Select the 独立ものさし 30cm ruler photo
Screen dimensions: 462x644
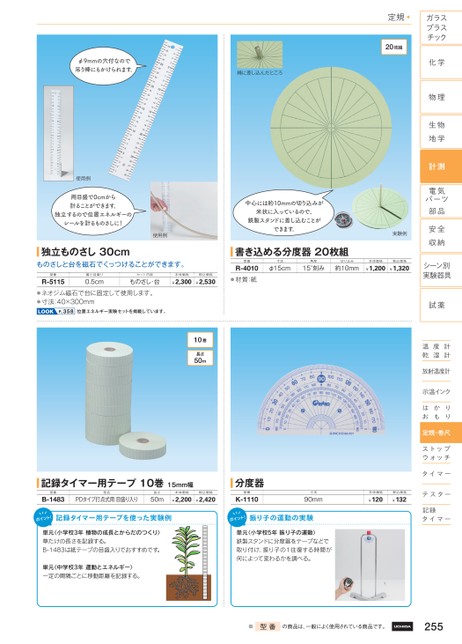pyautogui.click(x=127, y=137)
